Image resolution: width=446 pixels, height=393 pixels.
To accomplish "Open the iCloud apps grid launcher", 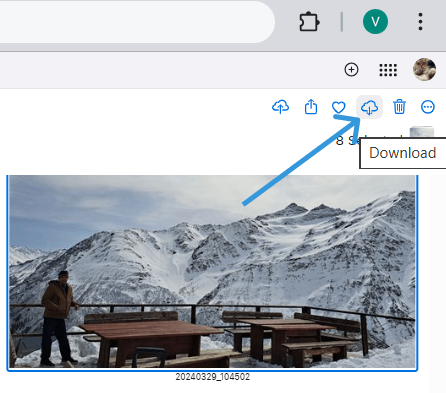I will (x=388, y=70).
